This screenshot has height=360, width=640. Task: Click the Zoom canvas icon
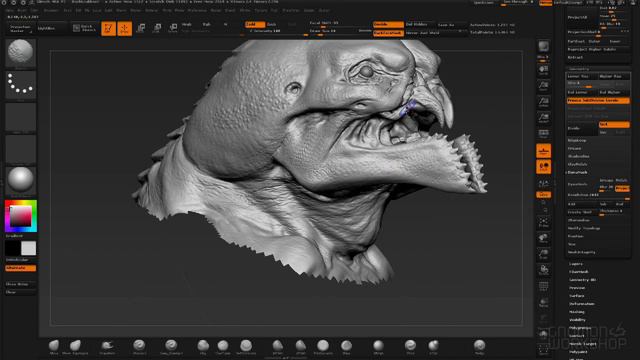(543, 86)
